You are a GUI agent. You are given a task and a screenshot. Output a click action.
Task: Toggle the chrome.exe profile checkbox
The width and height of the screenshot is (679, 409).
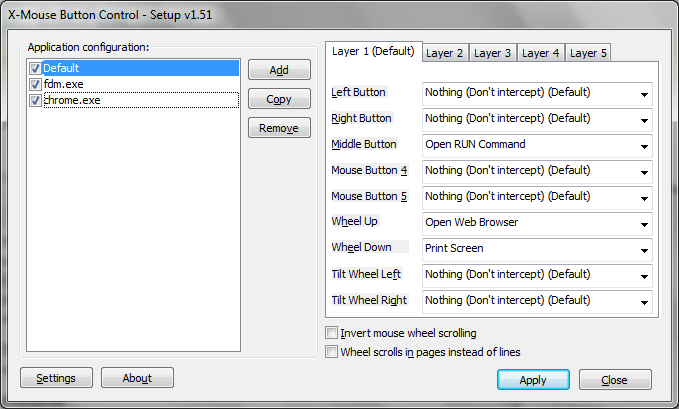click(x=36, y=101)
